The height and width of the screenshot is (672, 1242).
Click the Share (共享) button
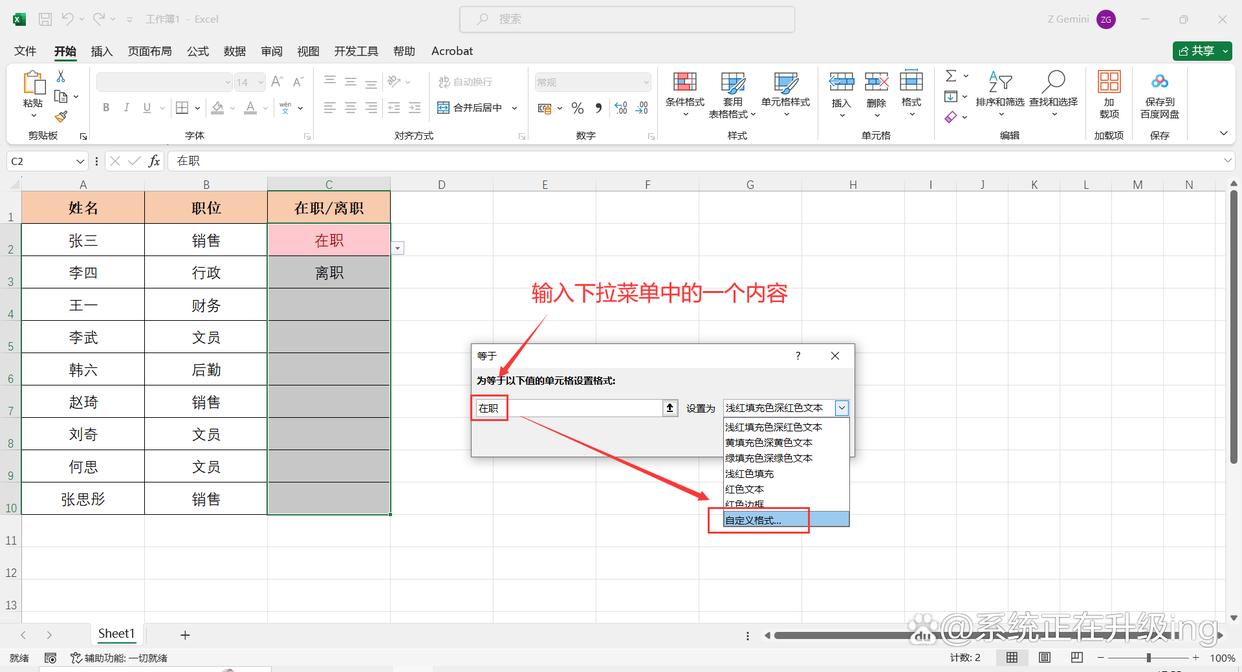coord(1202,51)
